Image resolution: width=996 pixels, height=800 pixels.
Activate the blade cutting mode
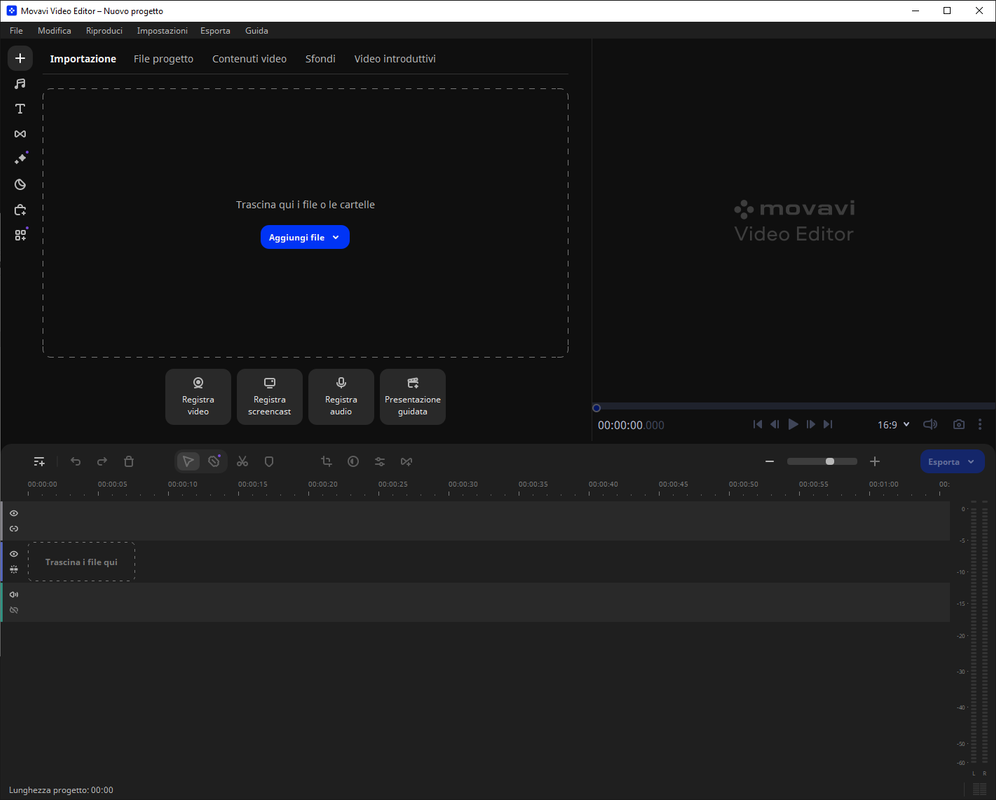tap(215, 461)
